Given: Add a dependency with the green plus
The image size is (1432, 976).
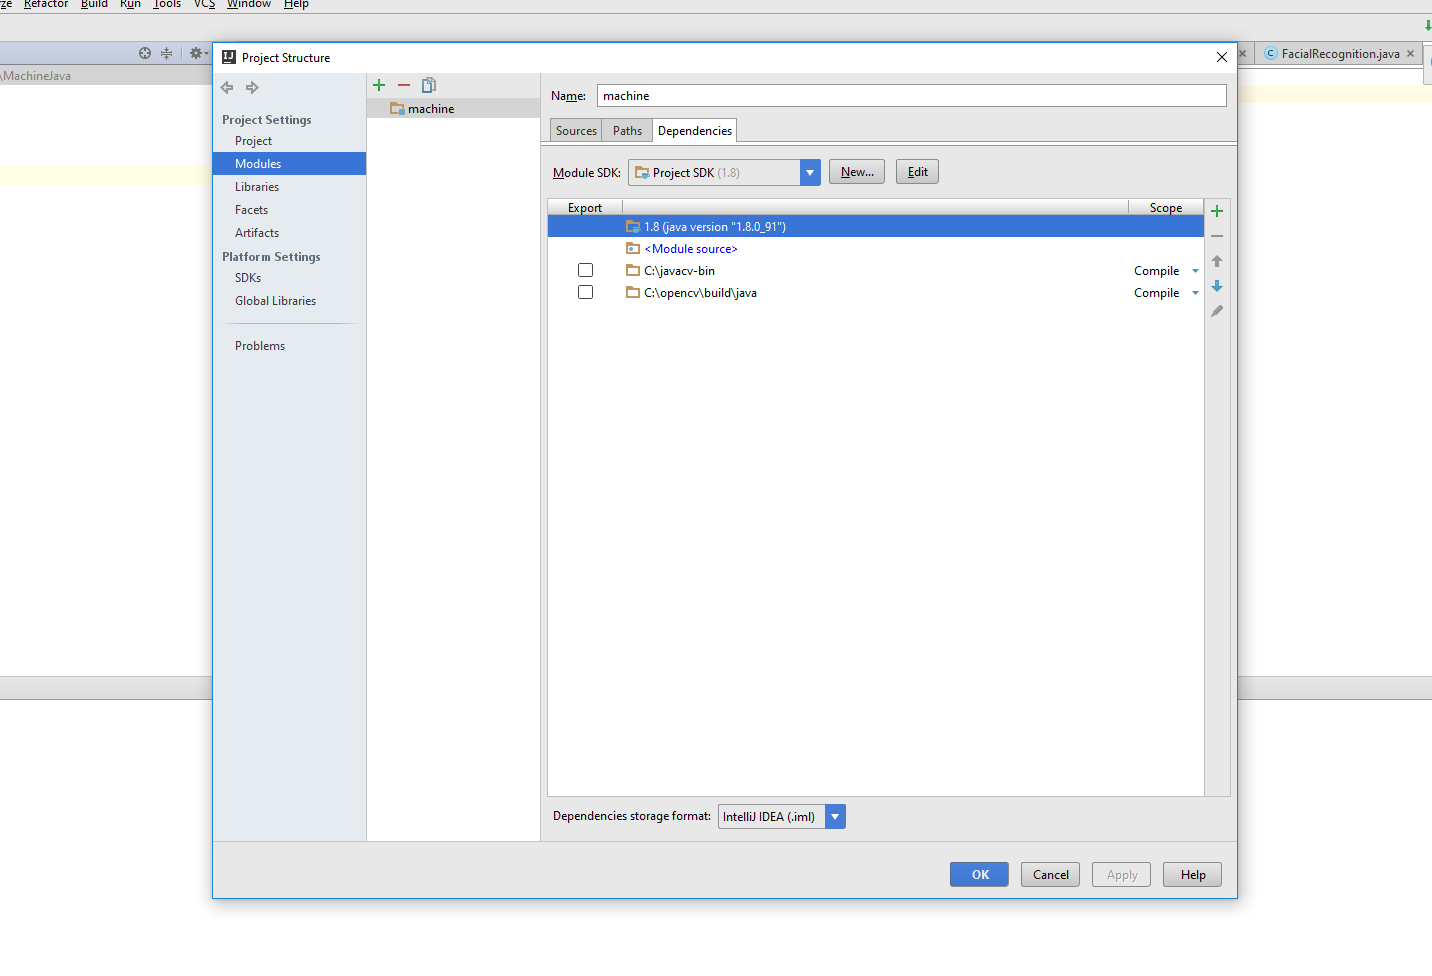Looking at the screenshot, I should [x=1217, y=211].
